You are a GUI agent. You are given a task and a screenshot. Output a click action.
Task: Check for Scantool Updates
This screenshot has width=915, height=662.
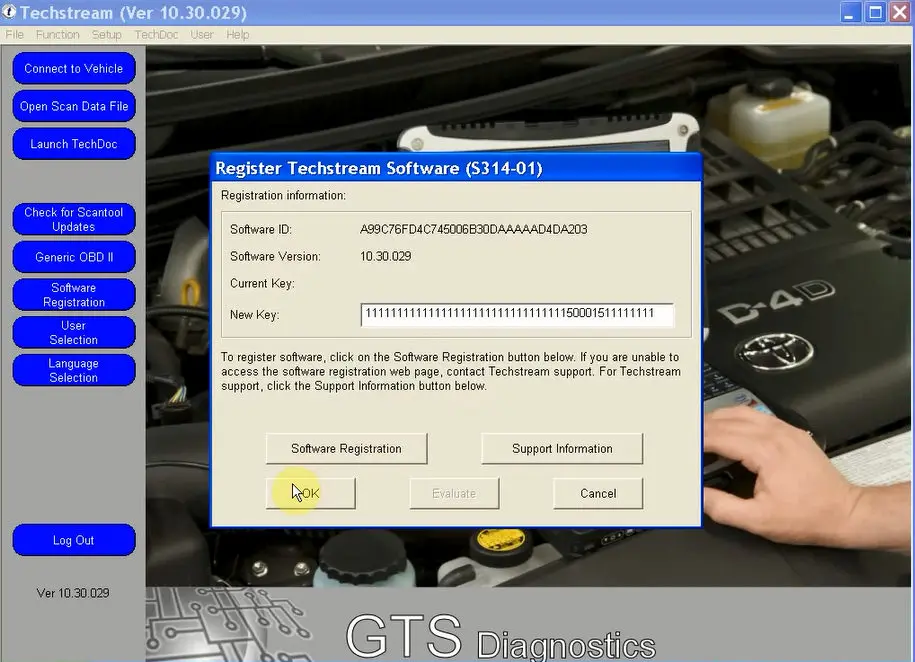click(x=74, y=219)
